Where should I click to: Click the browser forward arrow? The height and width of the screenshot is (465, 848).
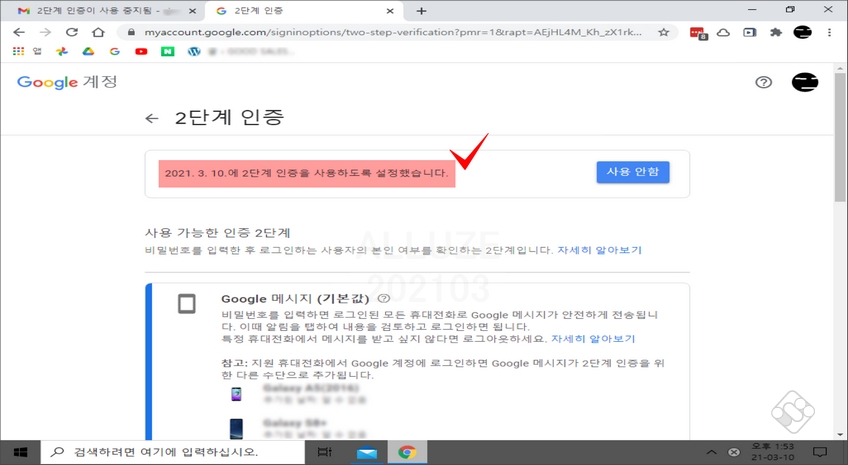click(x=45, y=32)
